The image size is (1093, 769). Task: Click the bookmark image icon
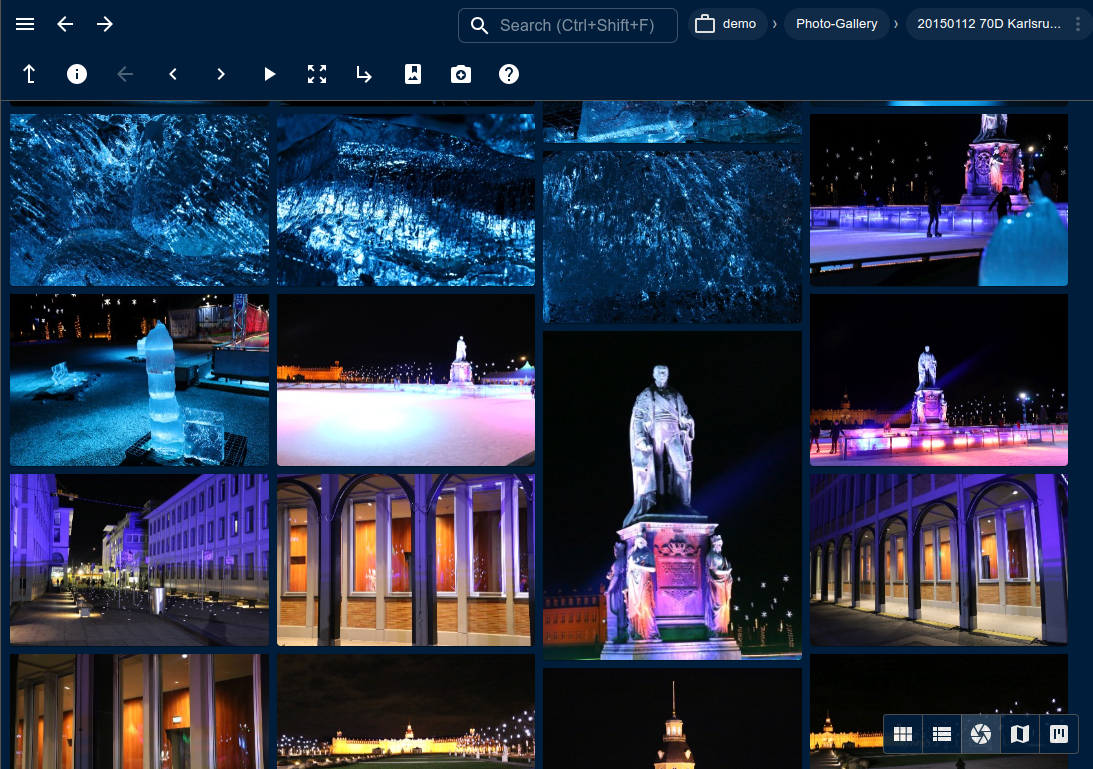point(413,74)
